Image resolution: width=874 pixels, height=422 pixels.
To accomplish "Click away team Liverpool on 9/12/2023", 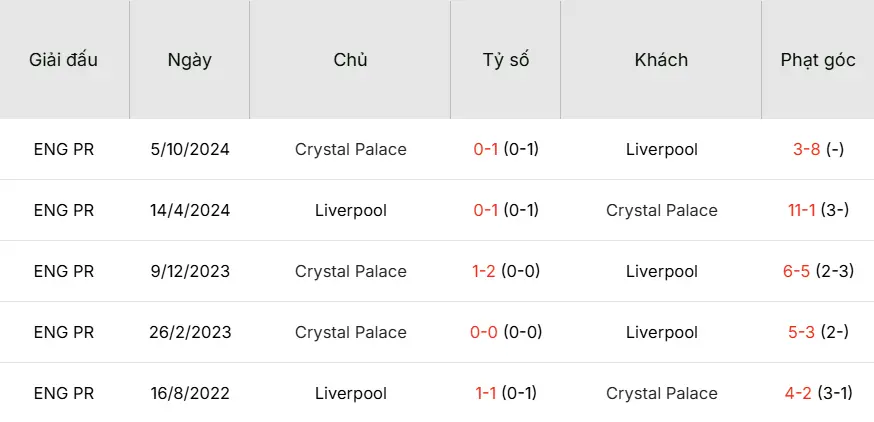I will 662,272.
